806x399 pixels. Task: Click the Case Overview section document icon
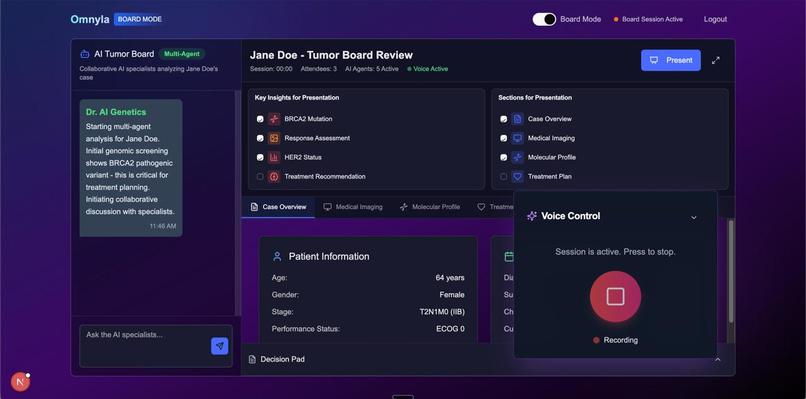[x=518, y=119]
